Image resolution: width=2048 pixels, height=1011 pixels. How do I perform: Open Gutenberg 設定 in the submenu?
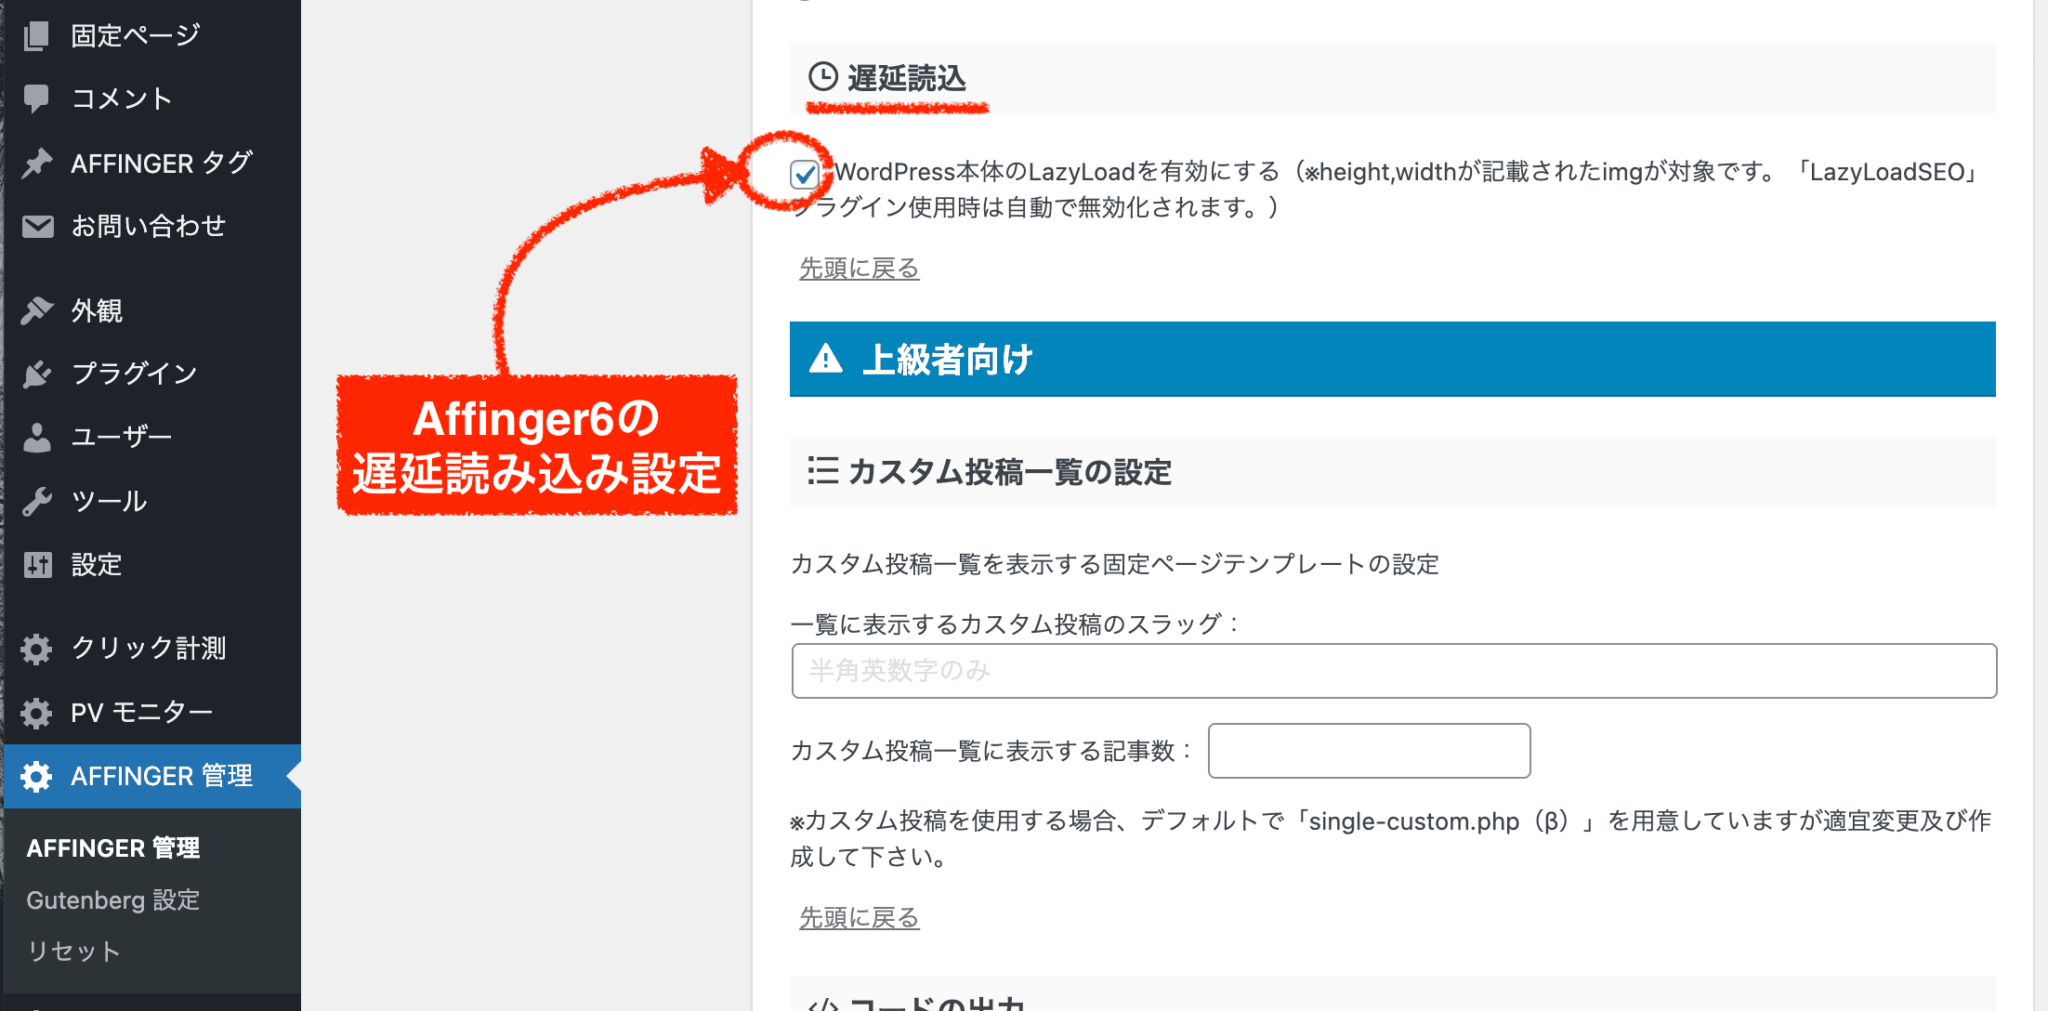(113, 899)
